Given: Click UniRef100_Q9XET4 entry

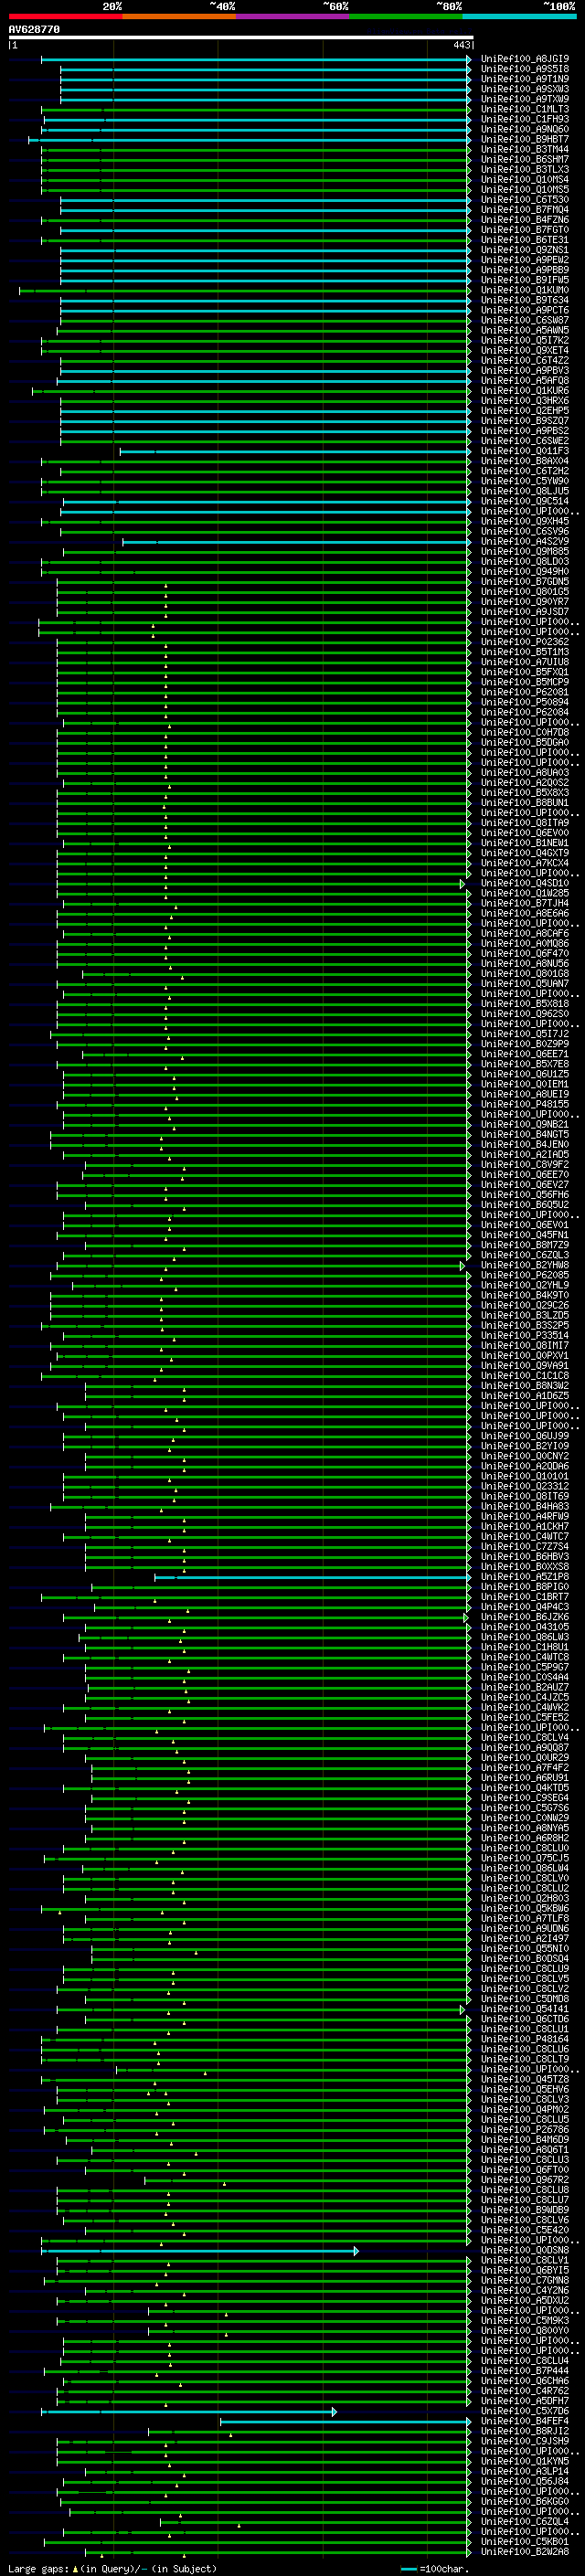Looking at the screenshot, I should (x=525, y=350).
